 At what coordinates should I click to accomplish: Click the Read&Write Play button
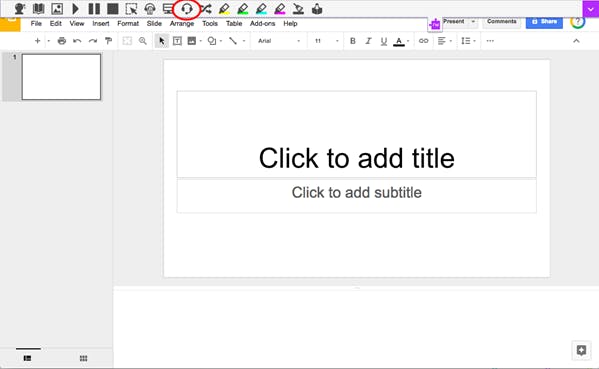tap(75, 8)
